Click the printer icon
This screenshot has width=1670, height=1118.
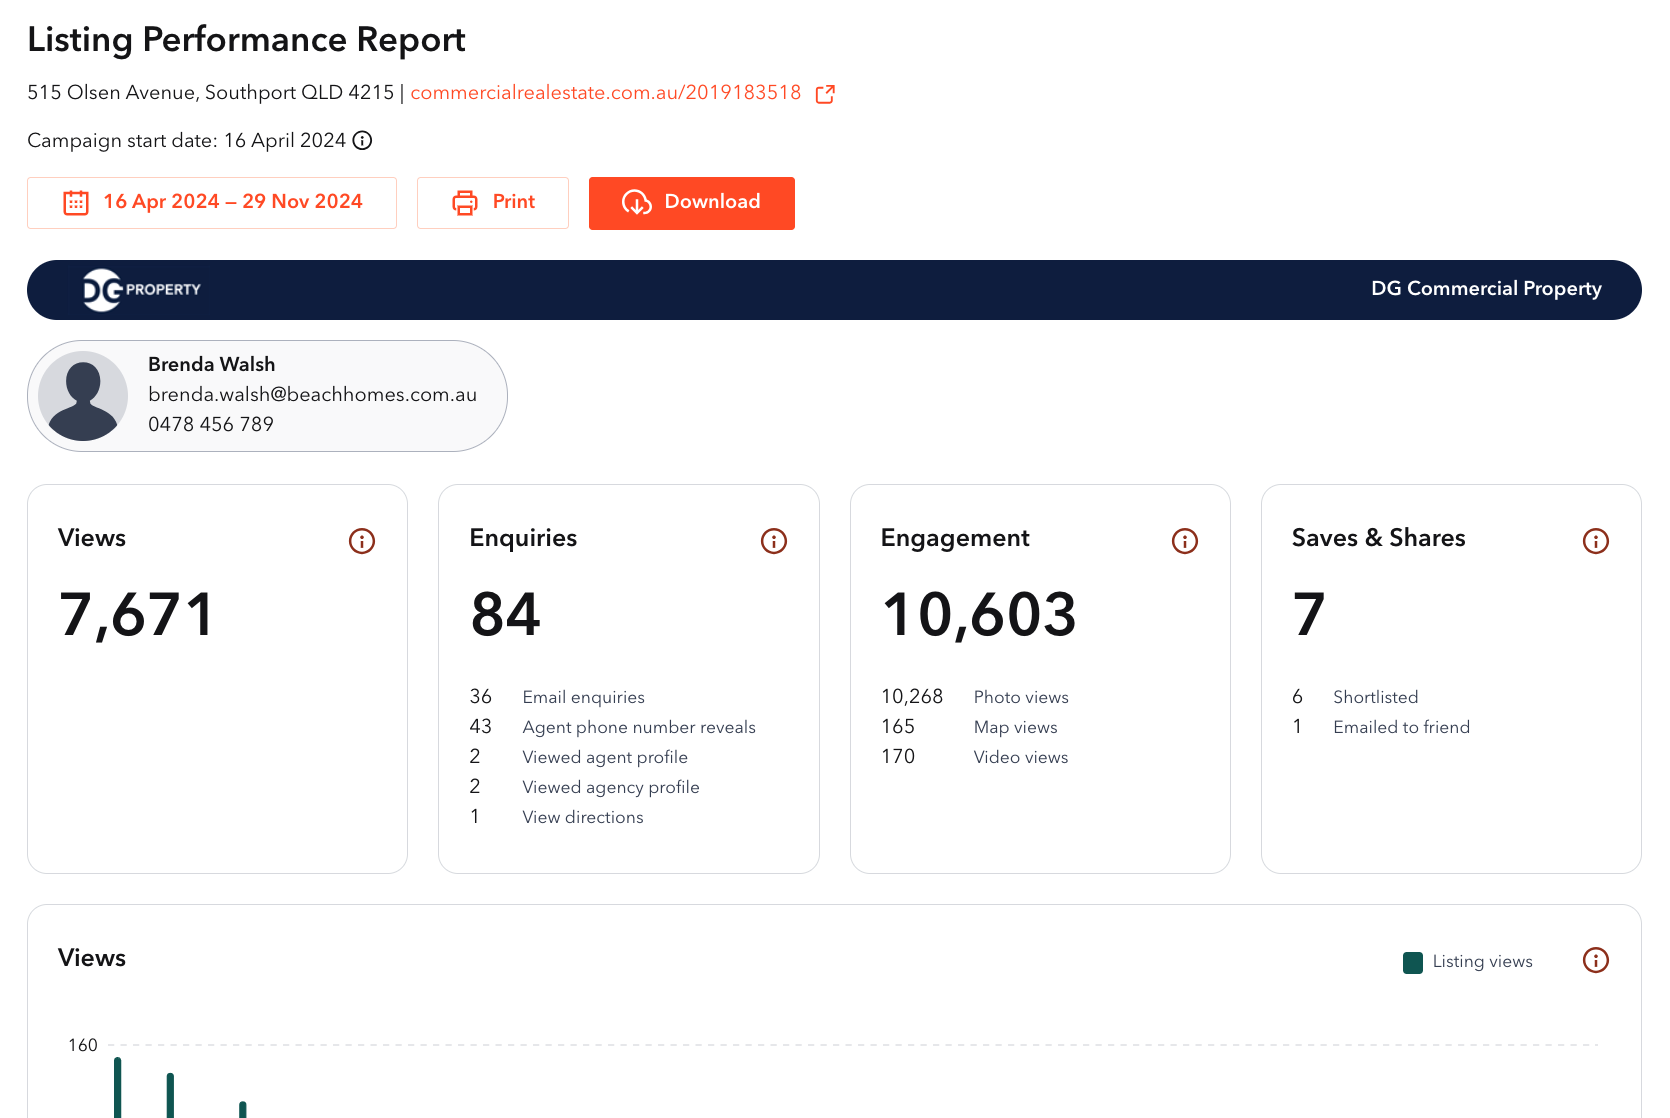pos(465,203)
